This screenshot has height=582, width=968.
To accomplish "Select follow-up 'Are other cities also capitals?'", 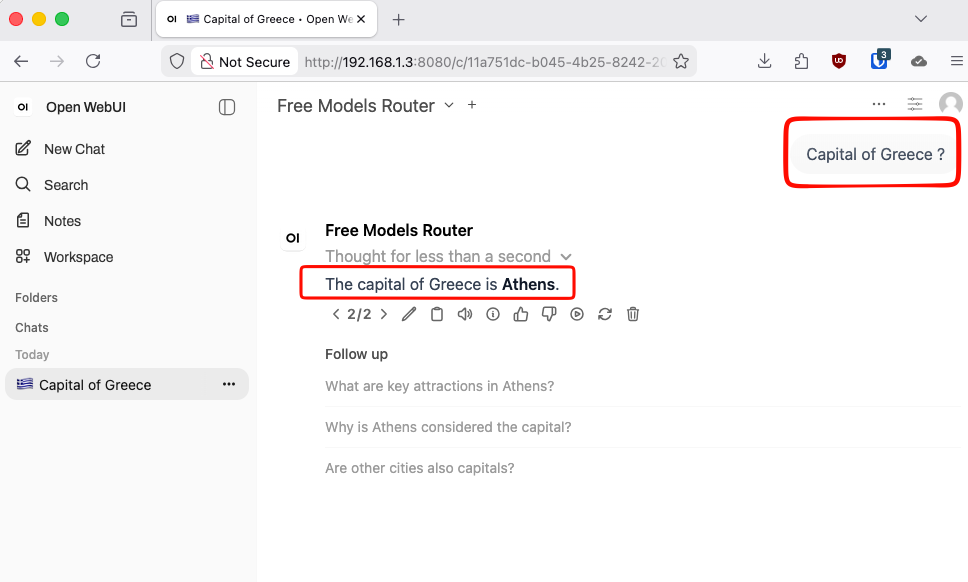I will pos(420,468).
